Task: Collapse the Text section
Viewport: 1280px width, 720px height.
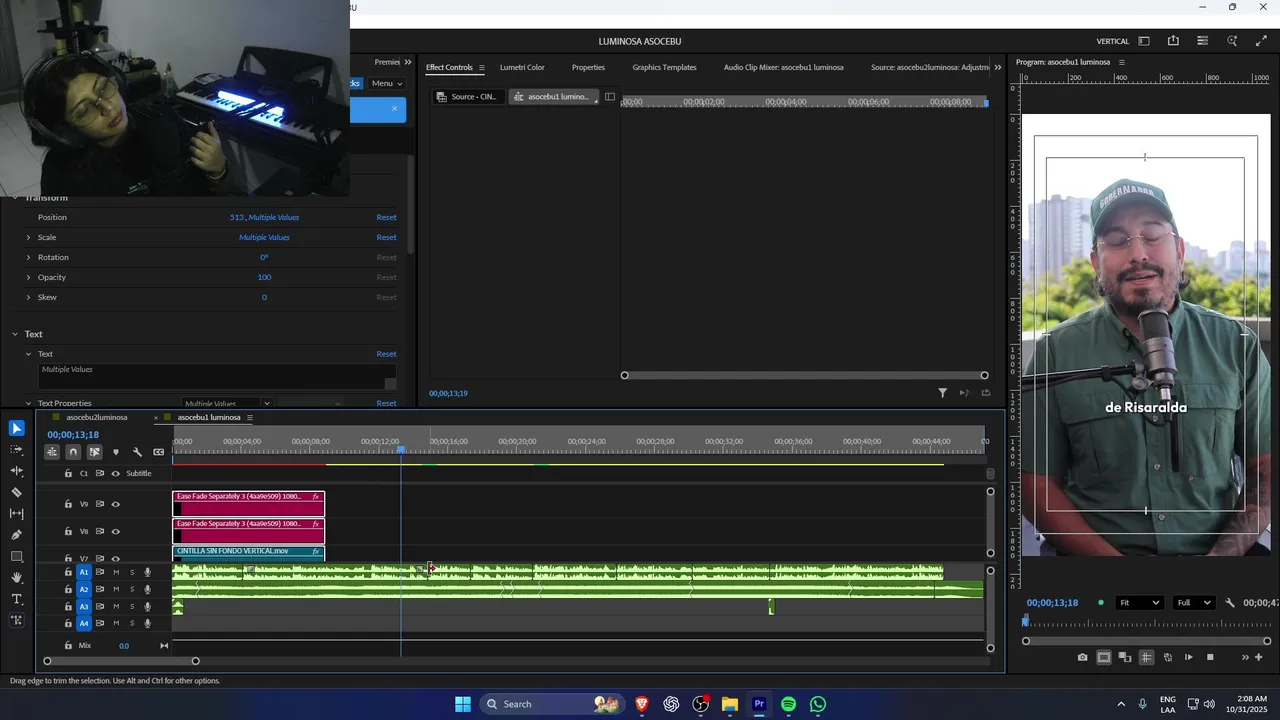Action: tap(15, 334)
